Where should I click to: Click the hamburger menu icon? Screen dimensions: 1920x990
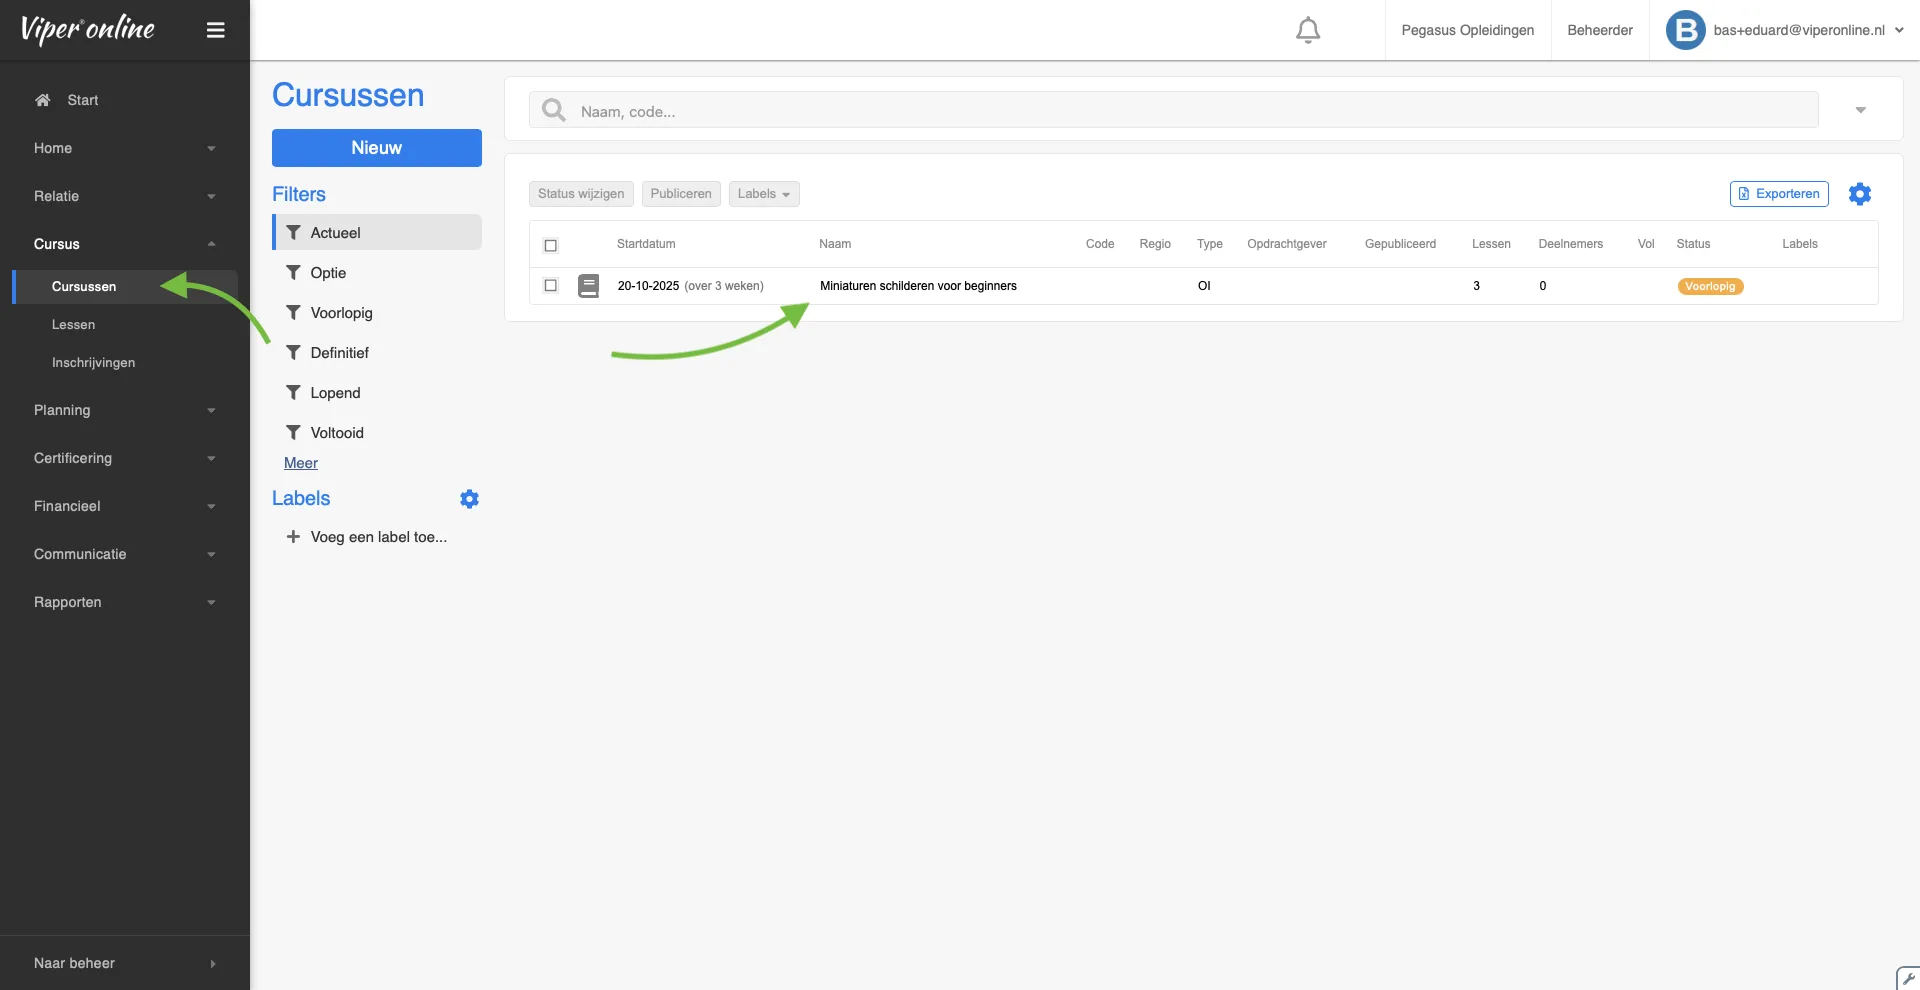click(215, 30)
